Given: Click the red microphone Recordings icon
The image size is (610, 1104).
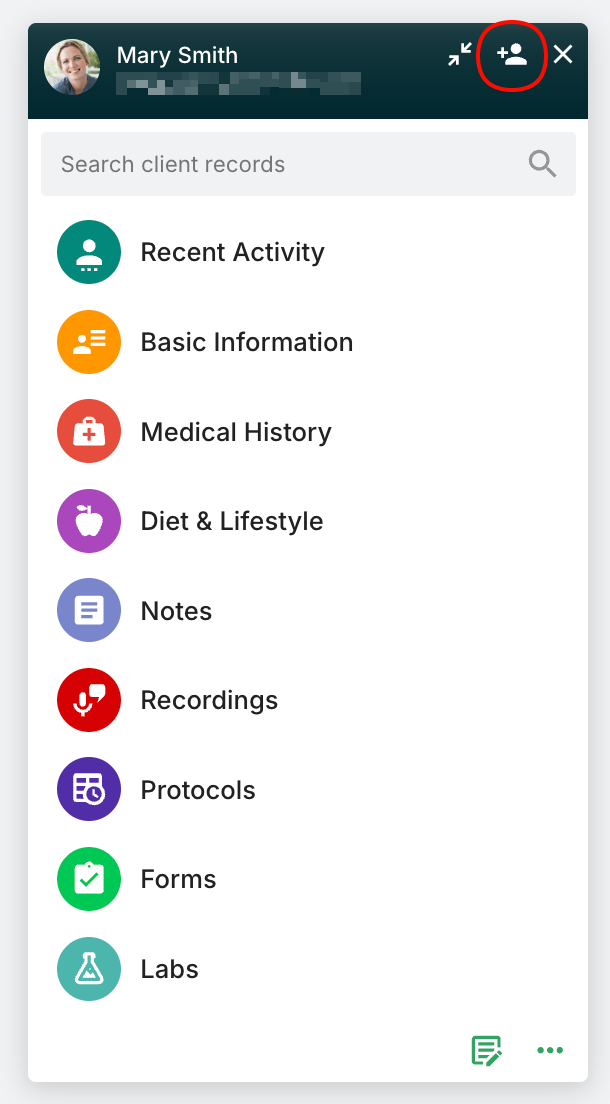Looking at the screenshot, I should click(x=89, y=700).
